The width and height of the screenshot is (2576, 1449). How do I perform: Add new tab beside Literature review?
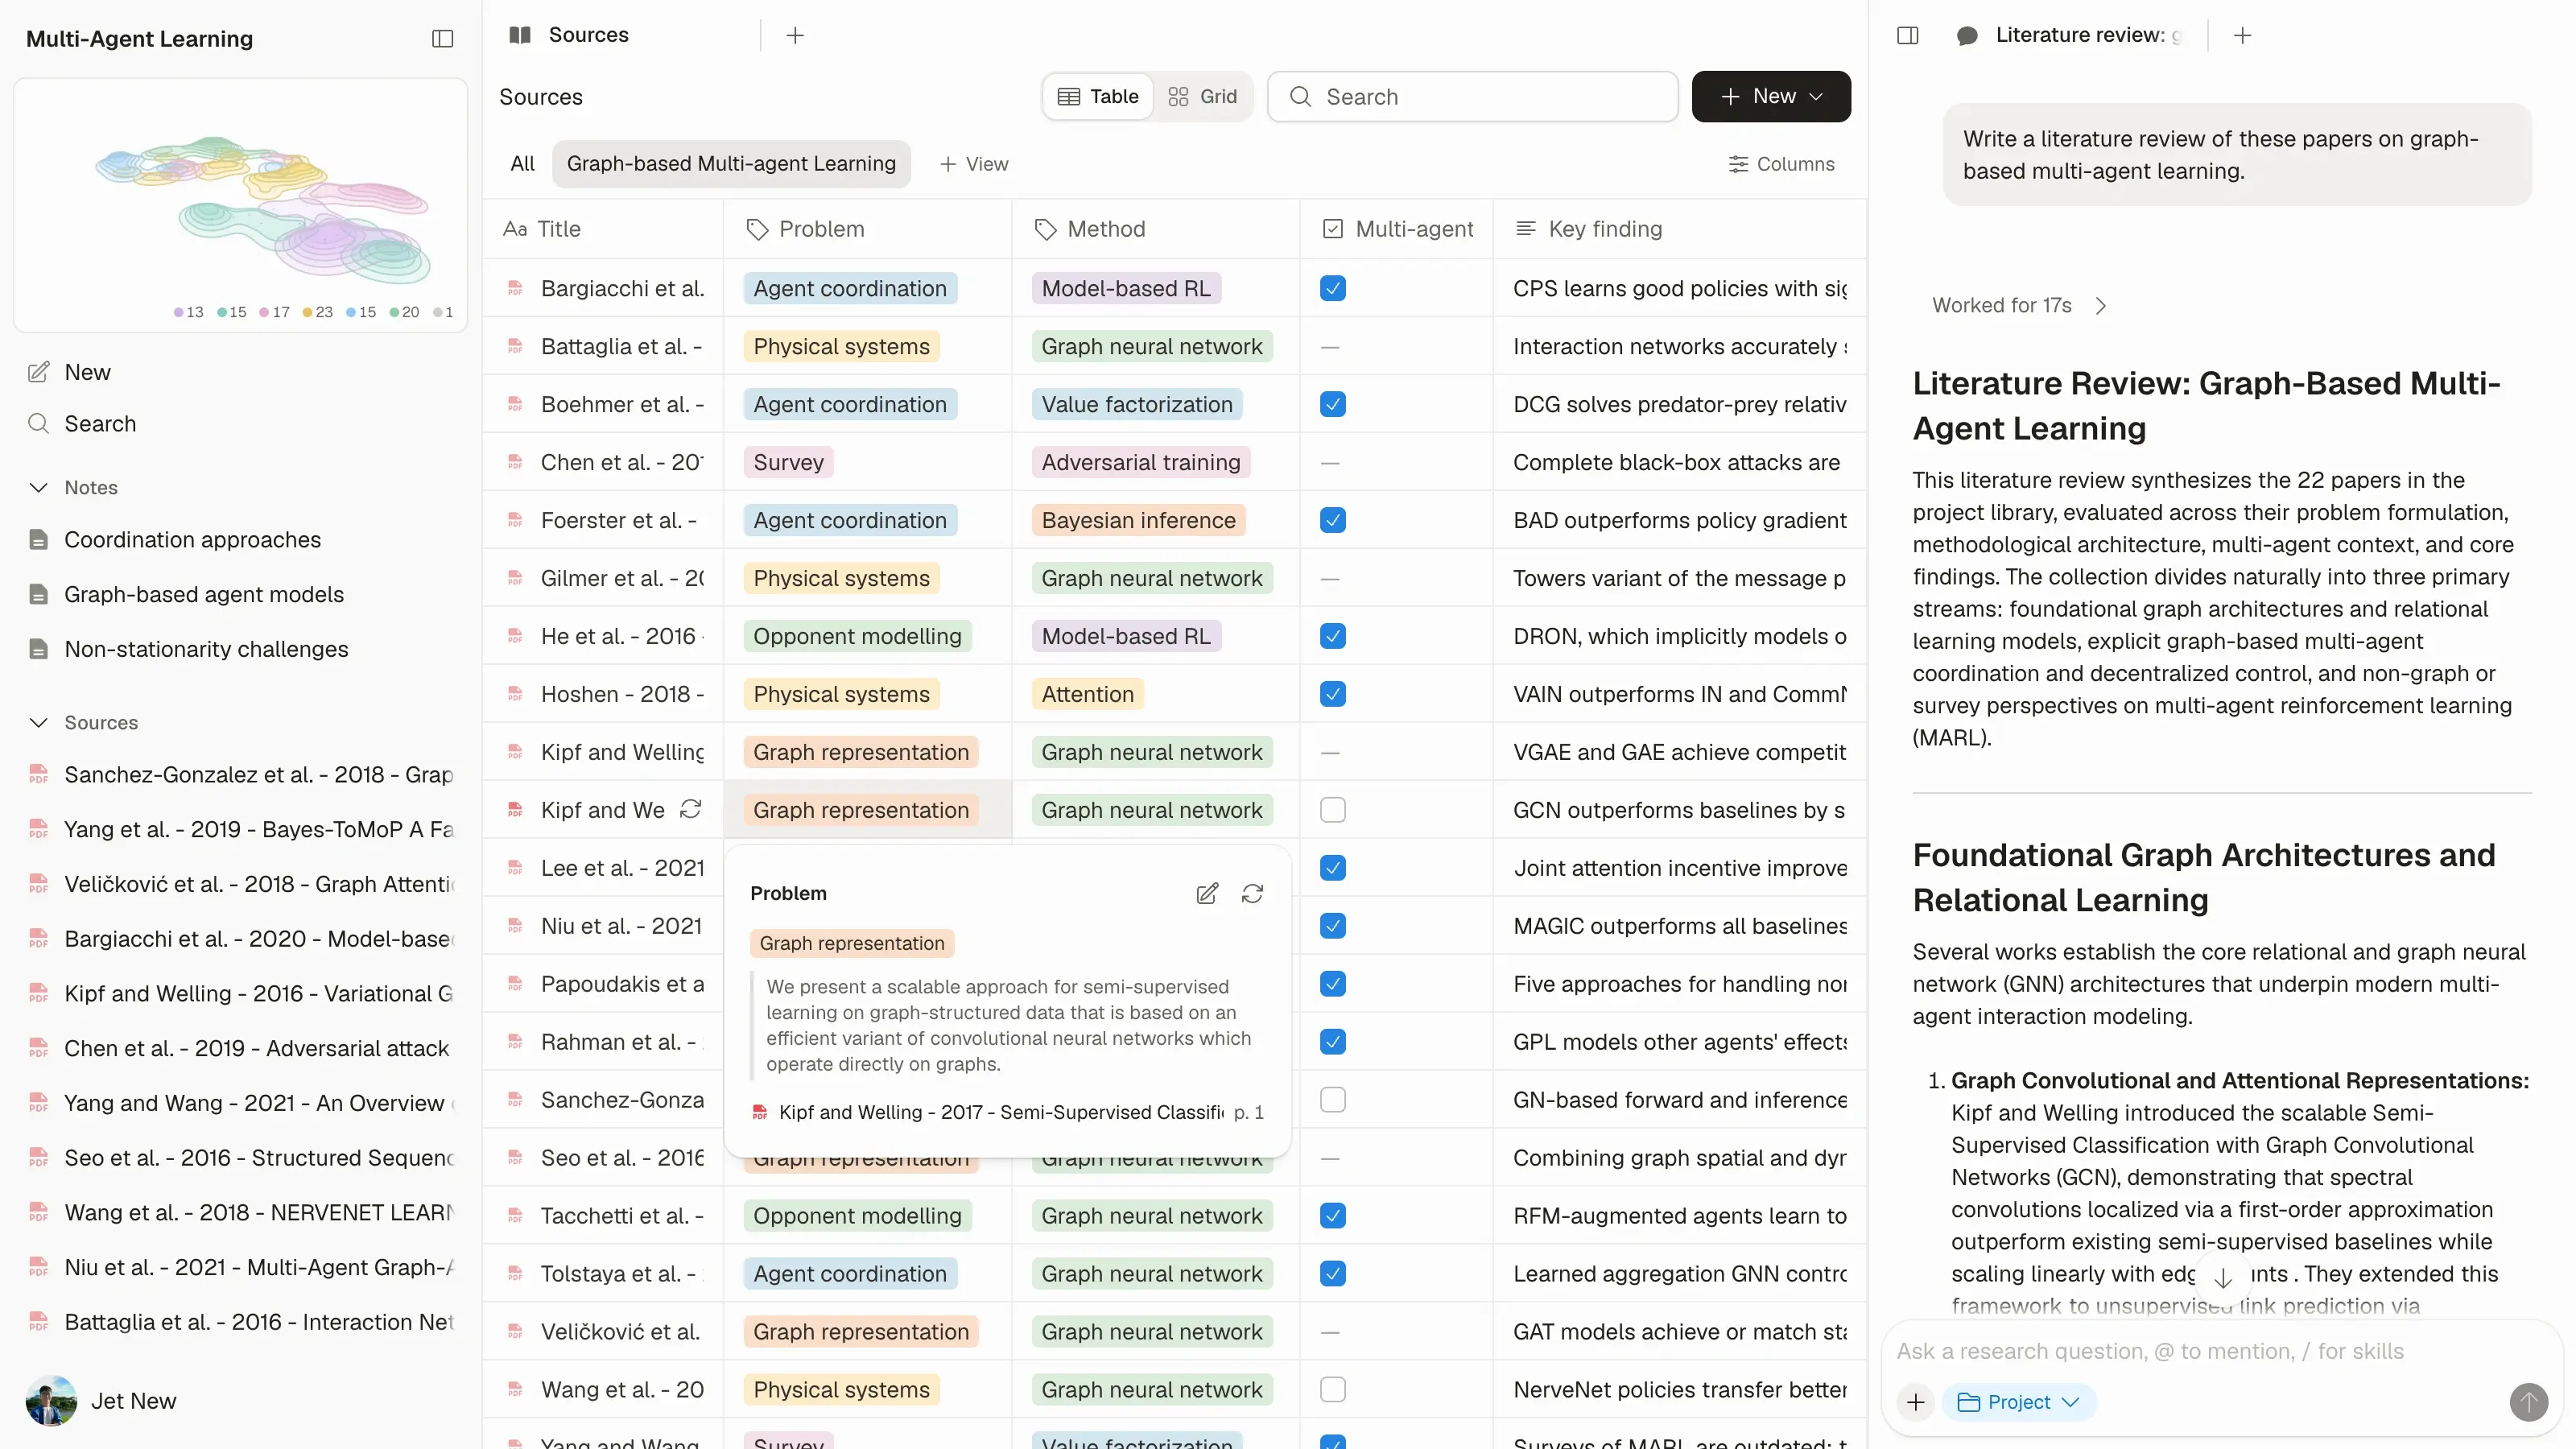(x=2242, y=35)
